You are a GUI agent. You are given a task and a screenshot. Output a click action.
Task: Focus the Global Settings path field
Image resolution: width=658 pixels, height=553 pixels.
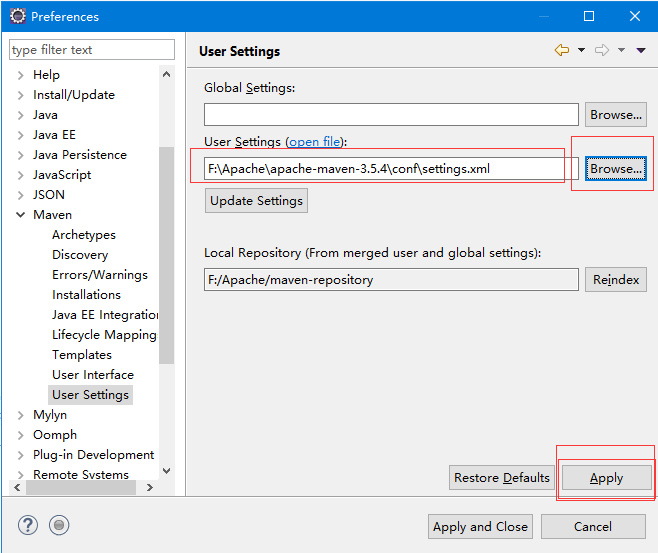391,115
